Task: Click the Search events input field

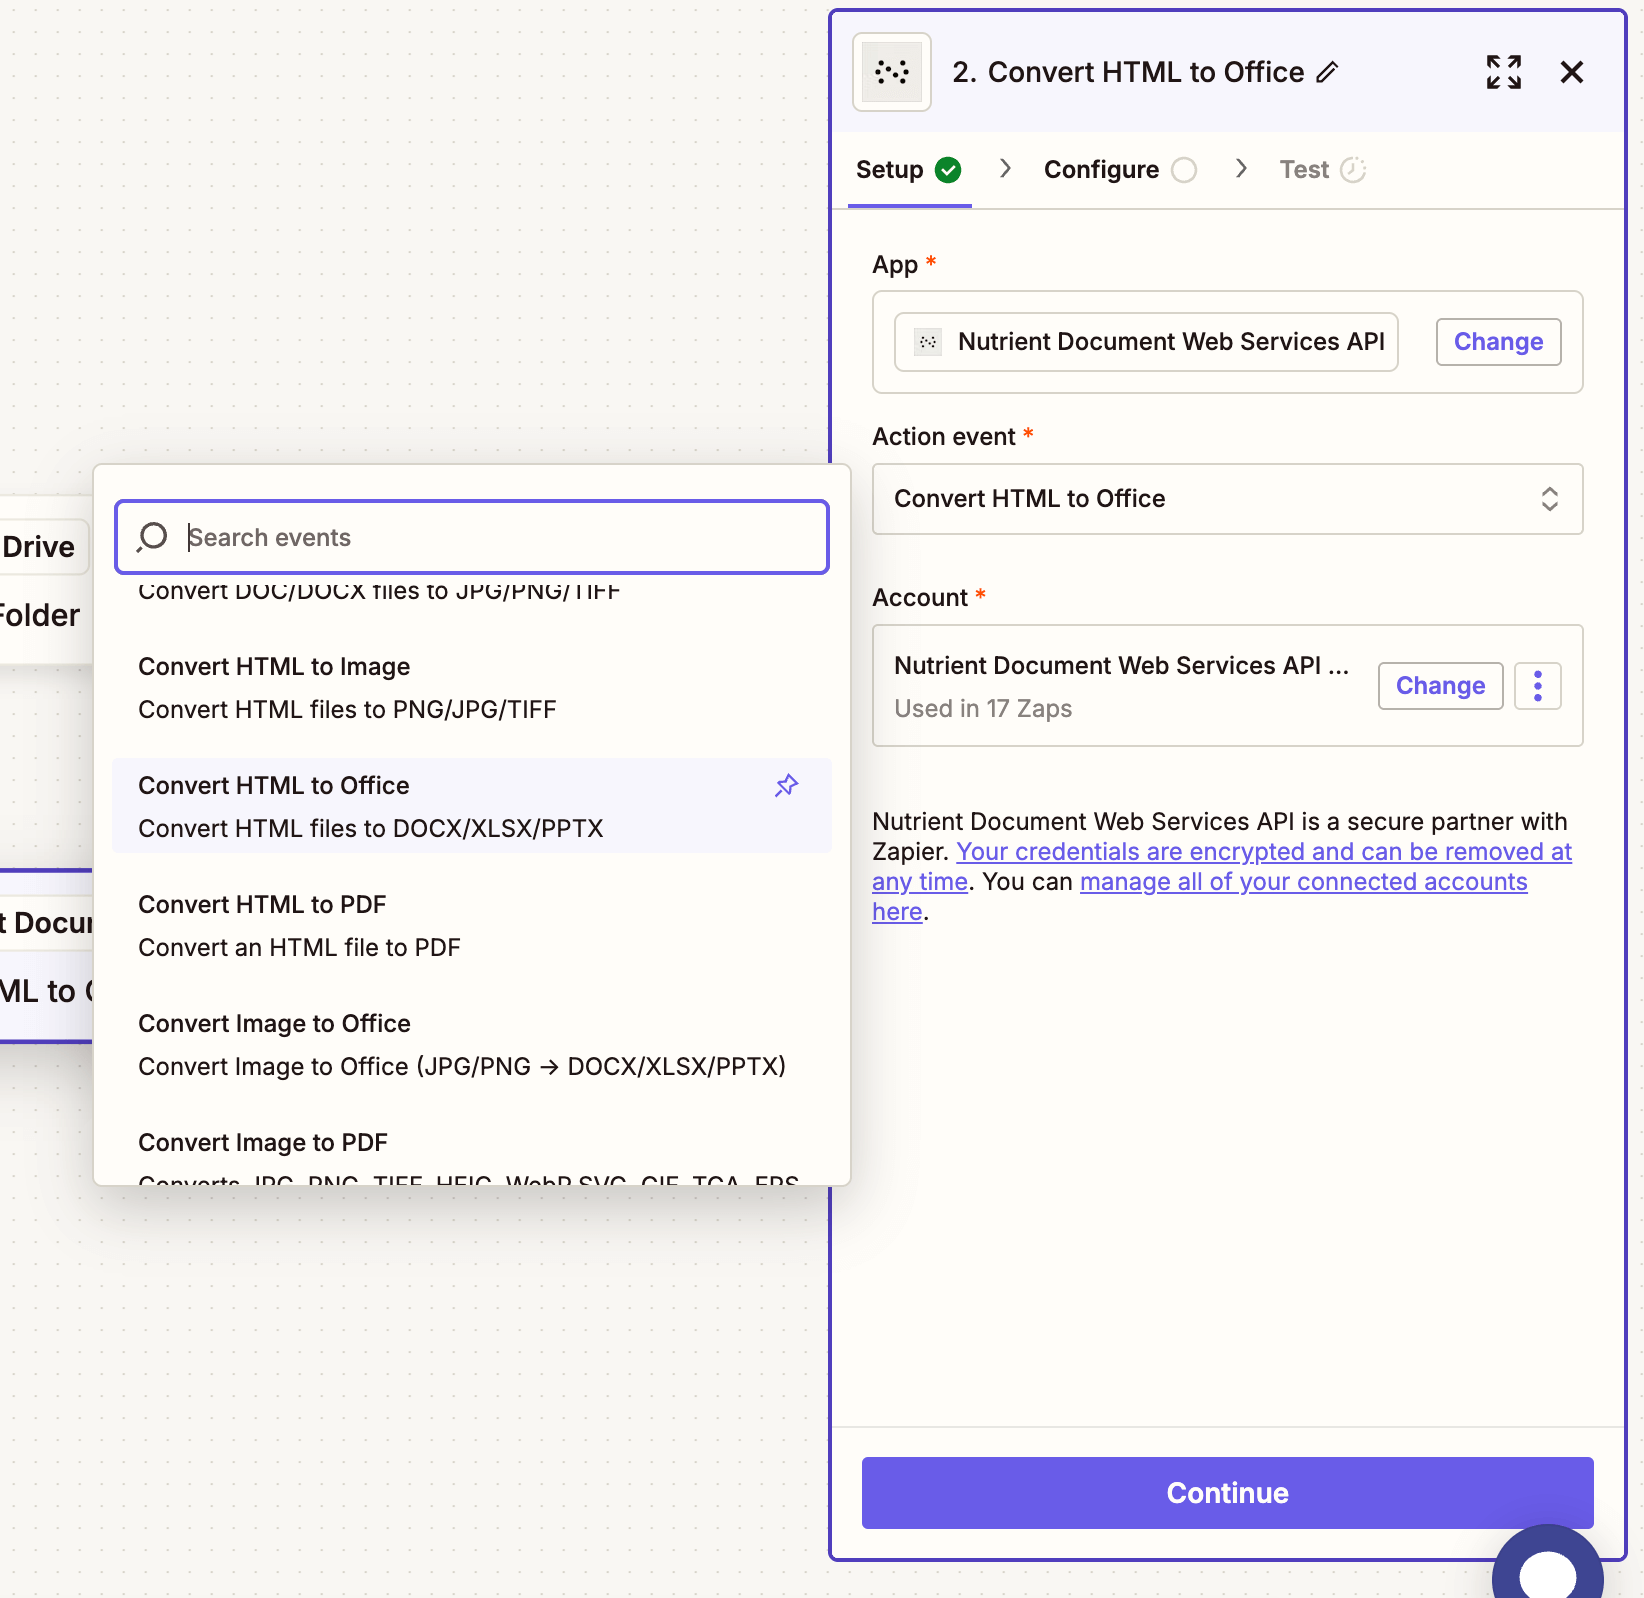Action: [x=472, y=537]
